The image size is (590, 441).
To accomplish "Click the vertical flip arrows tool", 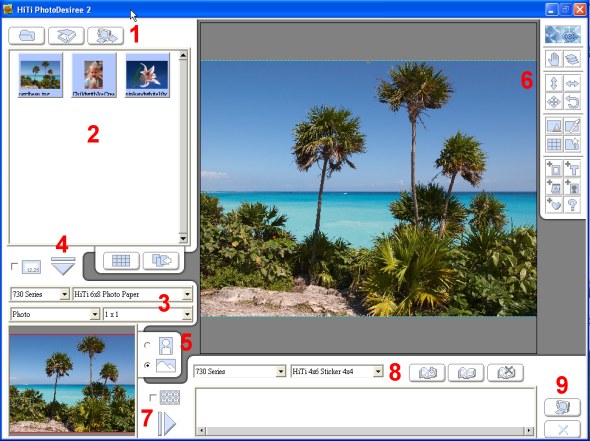I will [x=554, y=84].
